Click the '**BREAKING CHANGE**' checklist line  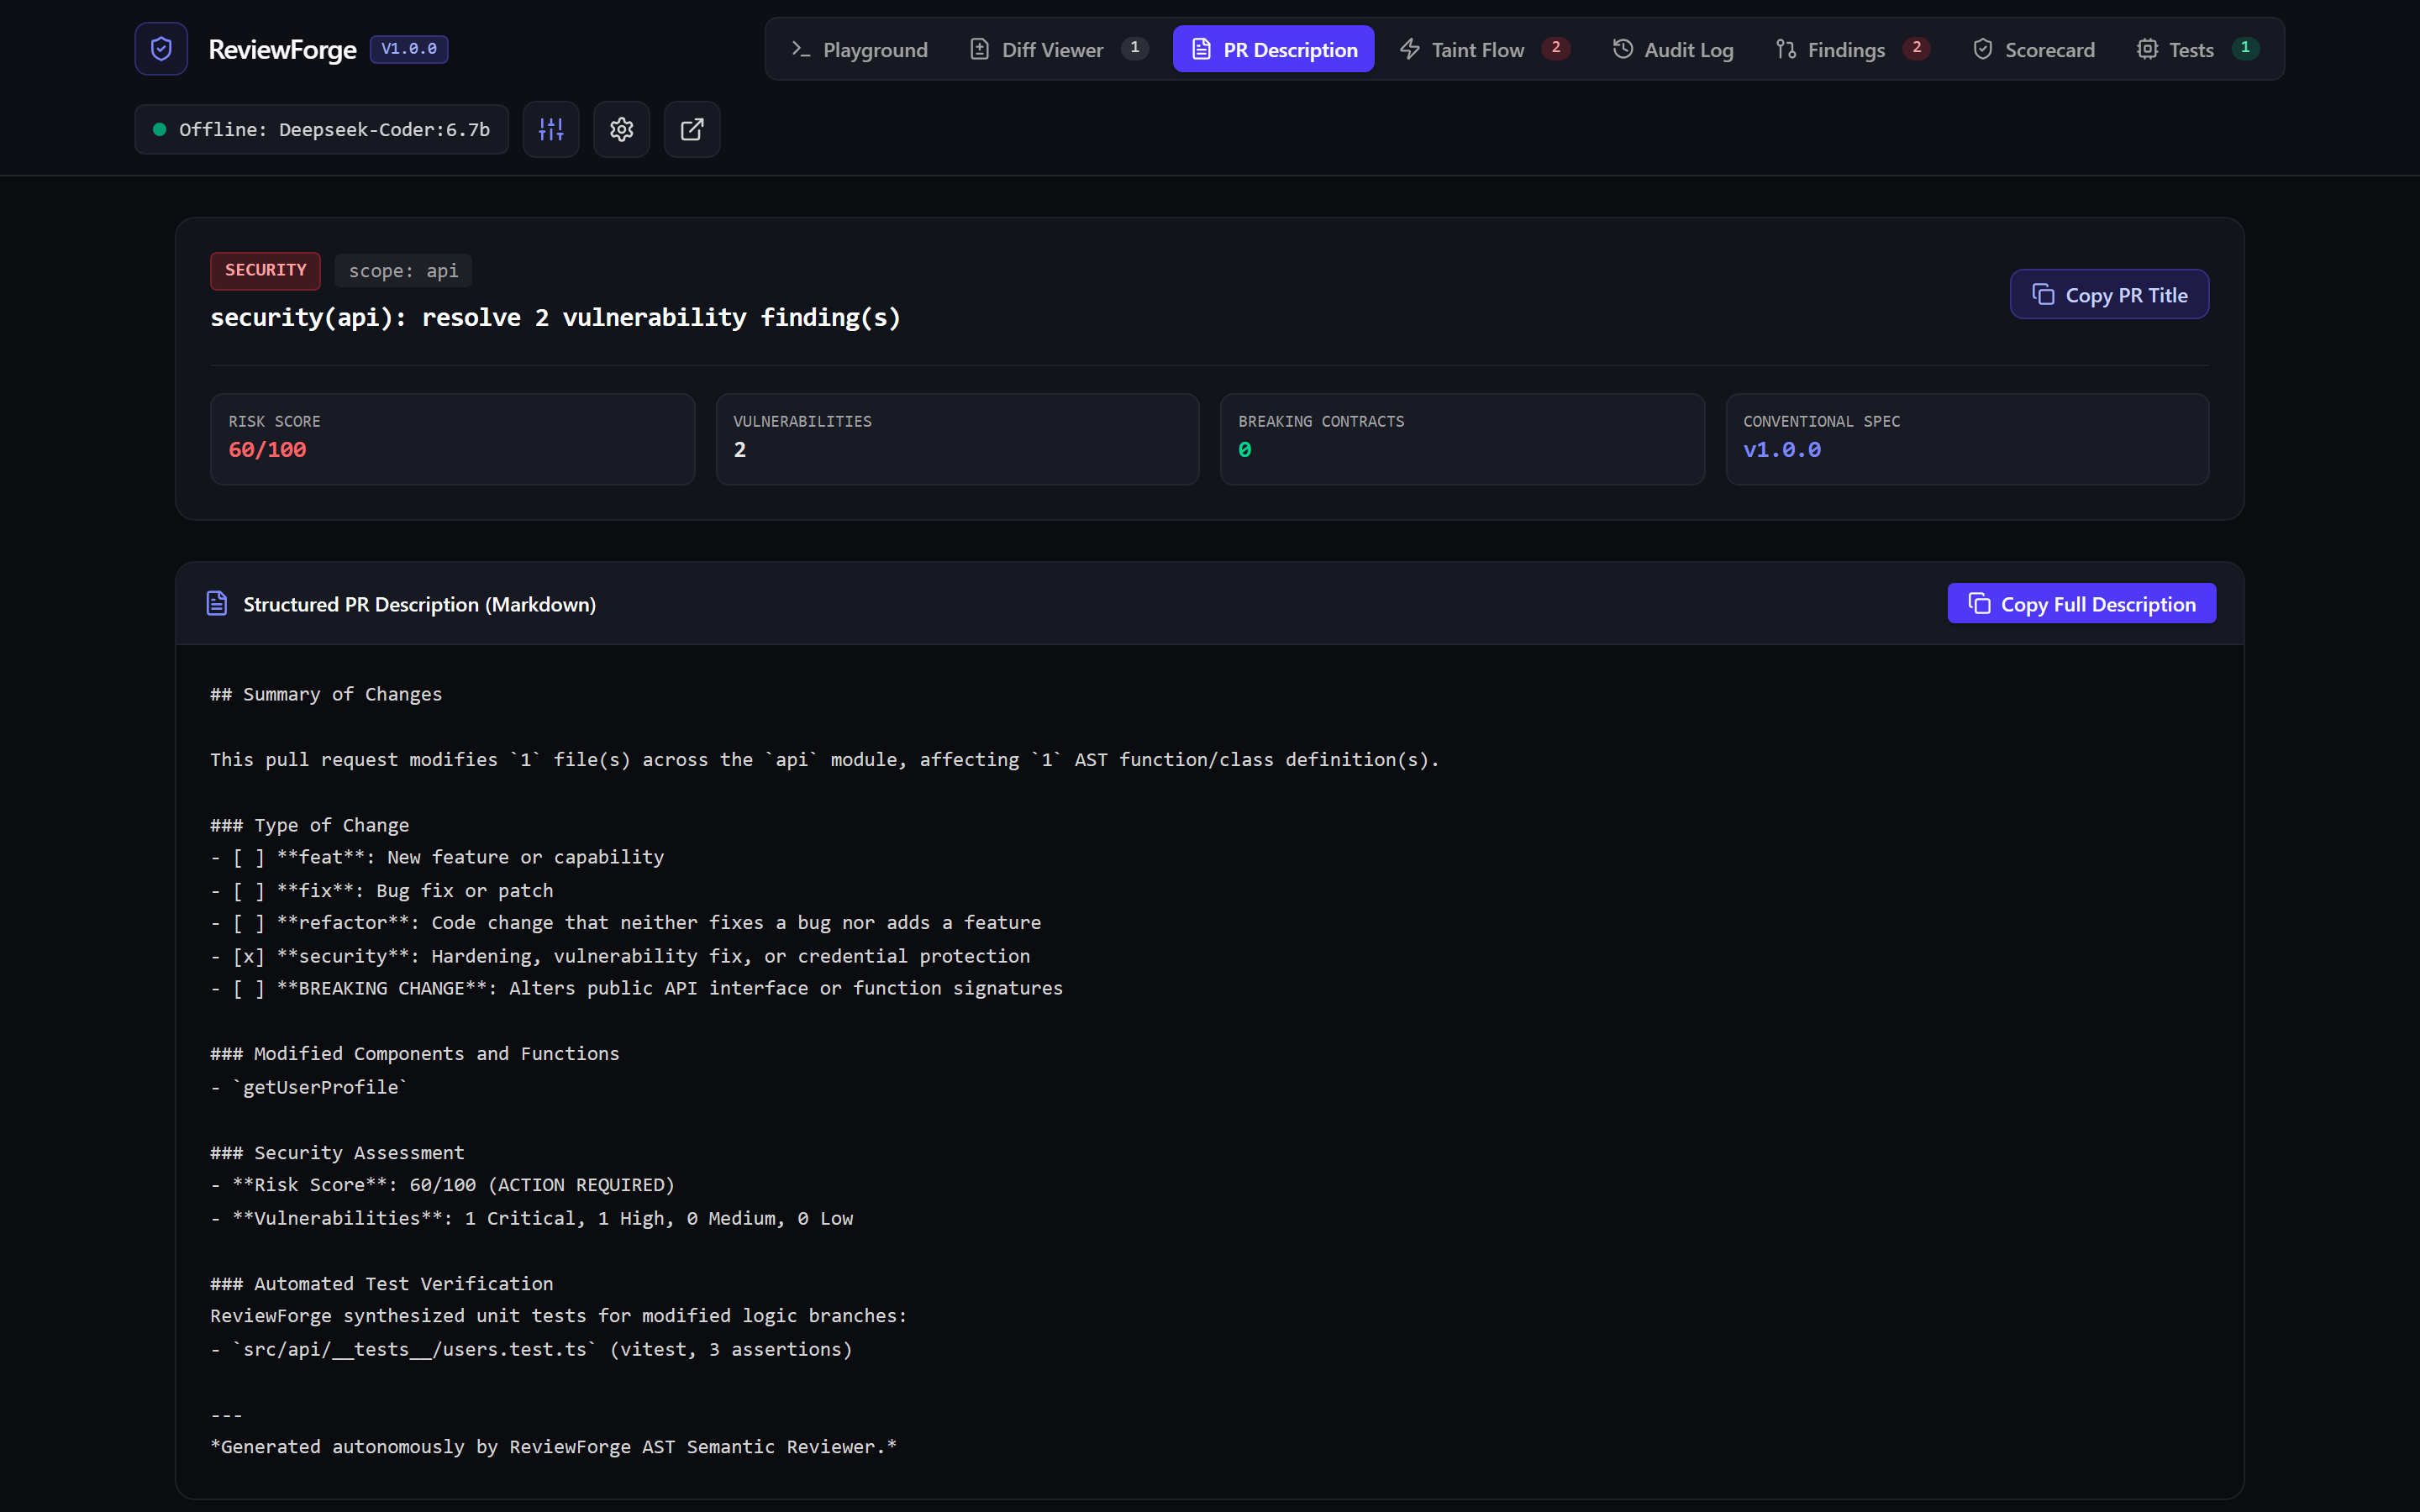(x=636, y=988)
